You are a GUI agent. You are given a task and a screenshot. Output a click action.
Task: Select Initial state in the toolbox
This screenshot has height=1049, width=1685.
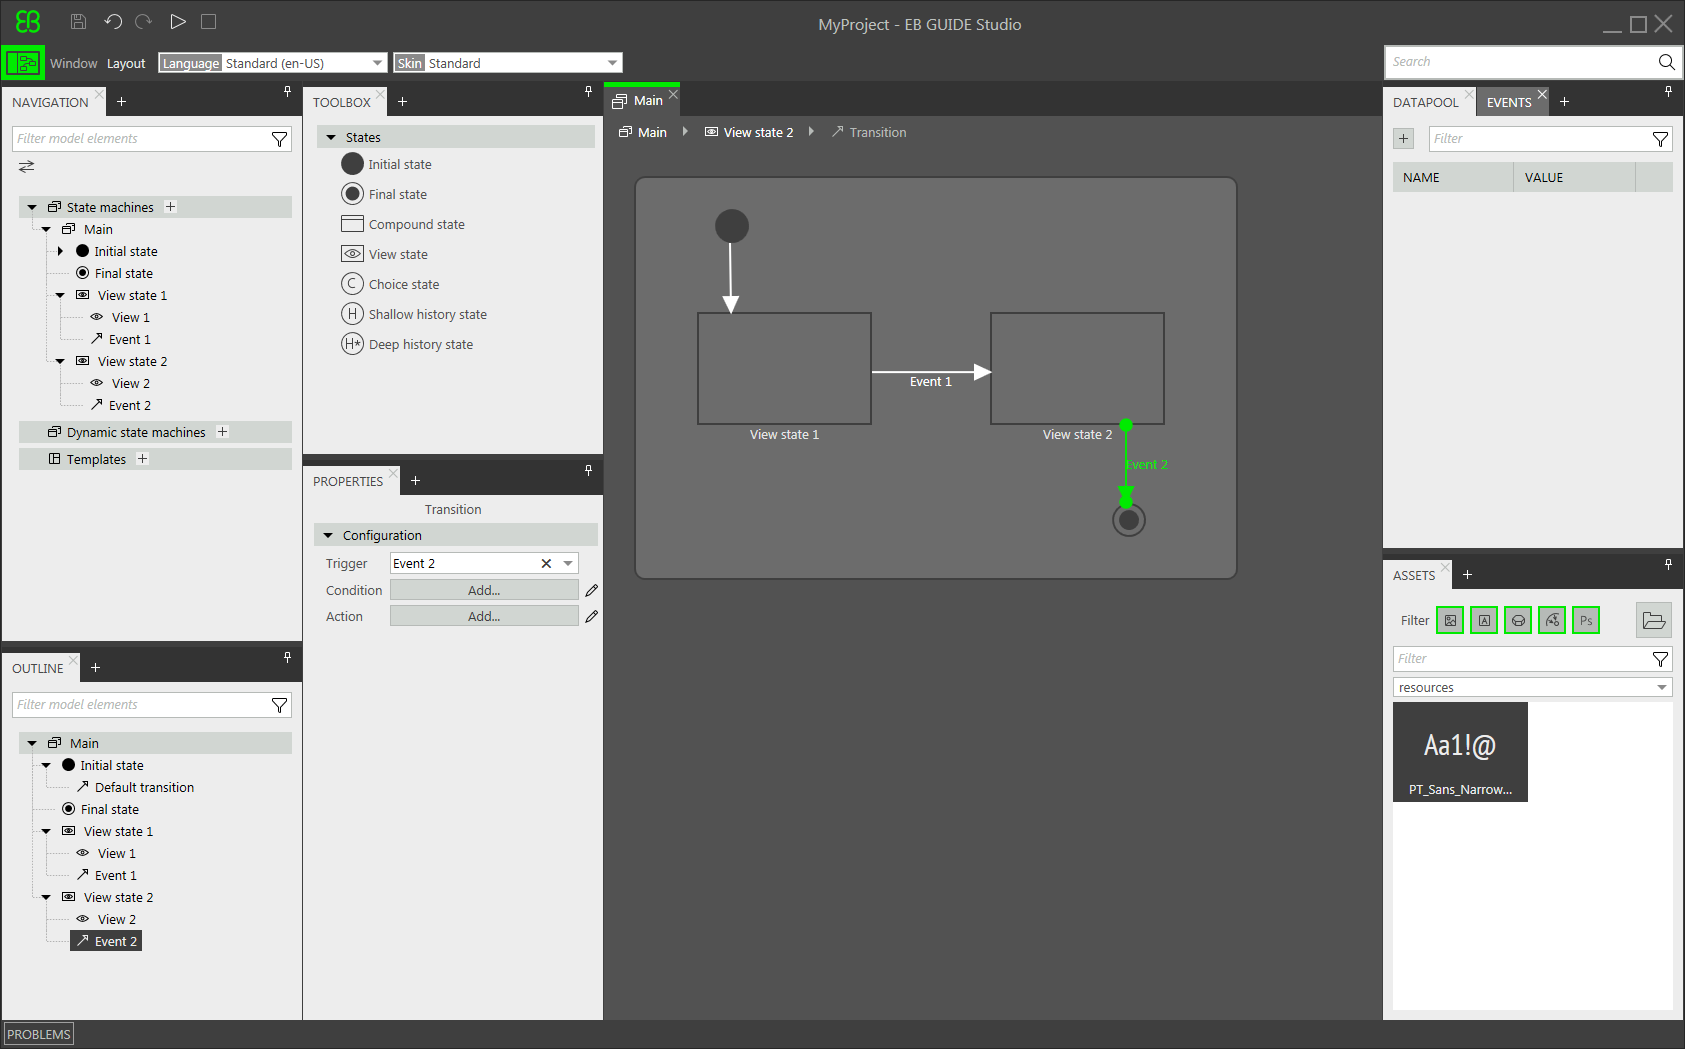click(387, 164)
